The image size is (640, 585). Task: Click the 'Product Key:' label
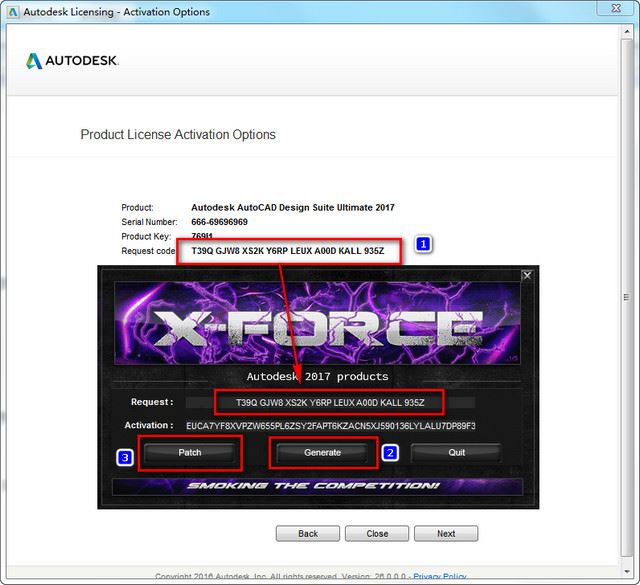(x=146, y=236)
